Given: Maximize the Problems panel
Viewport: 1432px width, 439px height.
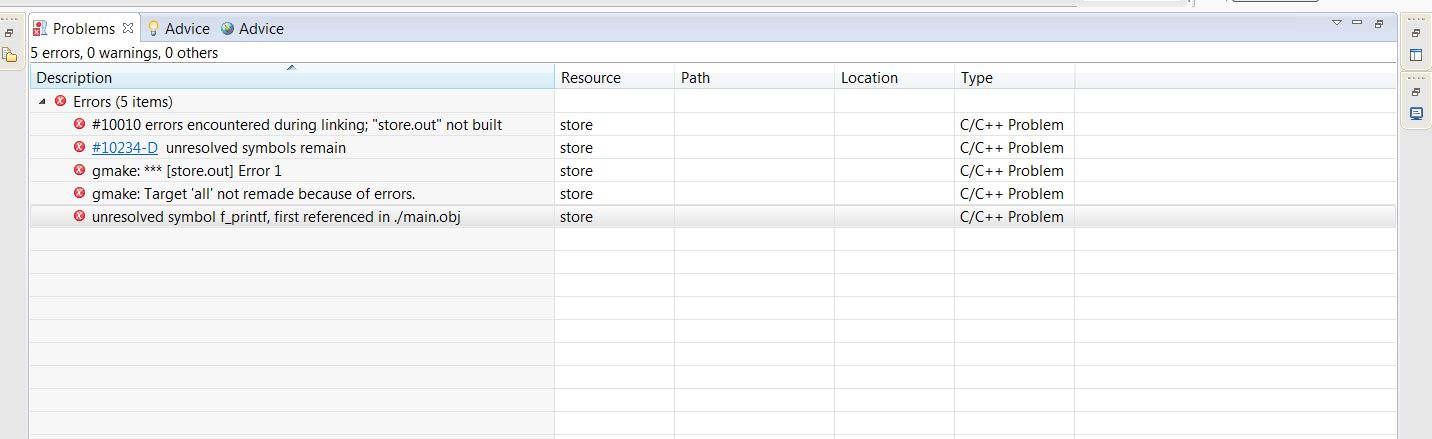Looking at the screenshot, I should (1378, 23).
